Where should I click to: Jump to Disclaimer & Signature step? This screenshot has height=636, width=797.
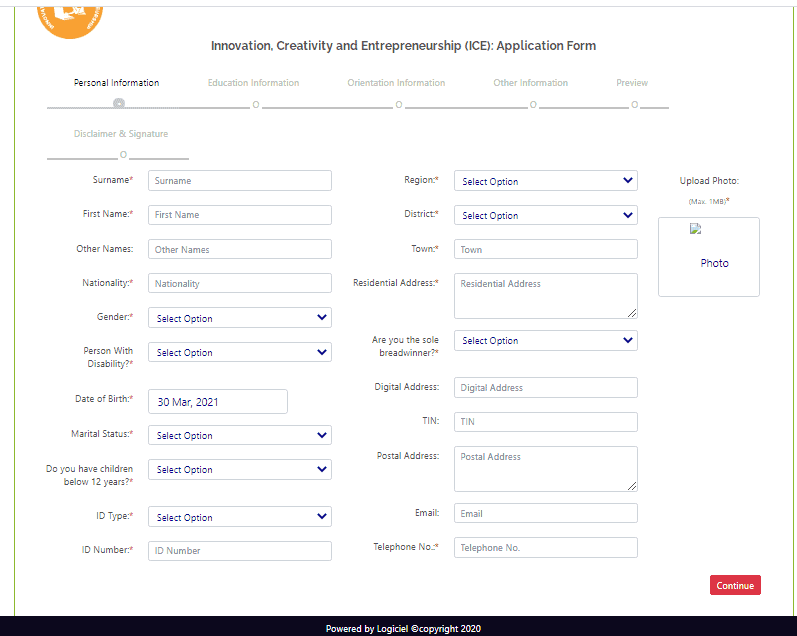120,134
